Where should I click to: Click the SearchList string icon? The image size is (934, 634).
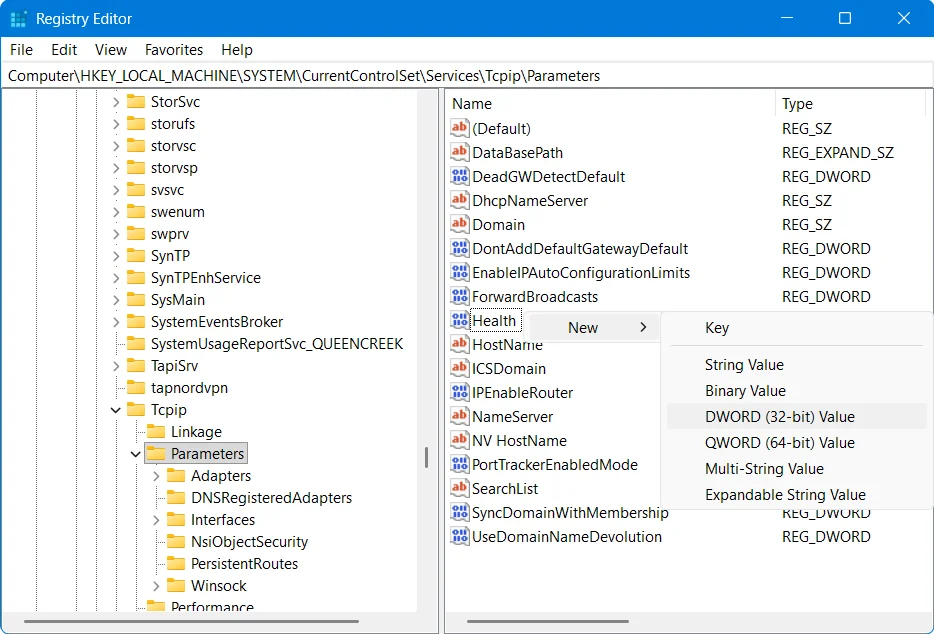tap(459, 489)
